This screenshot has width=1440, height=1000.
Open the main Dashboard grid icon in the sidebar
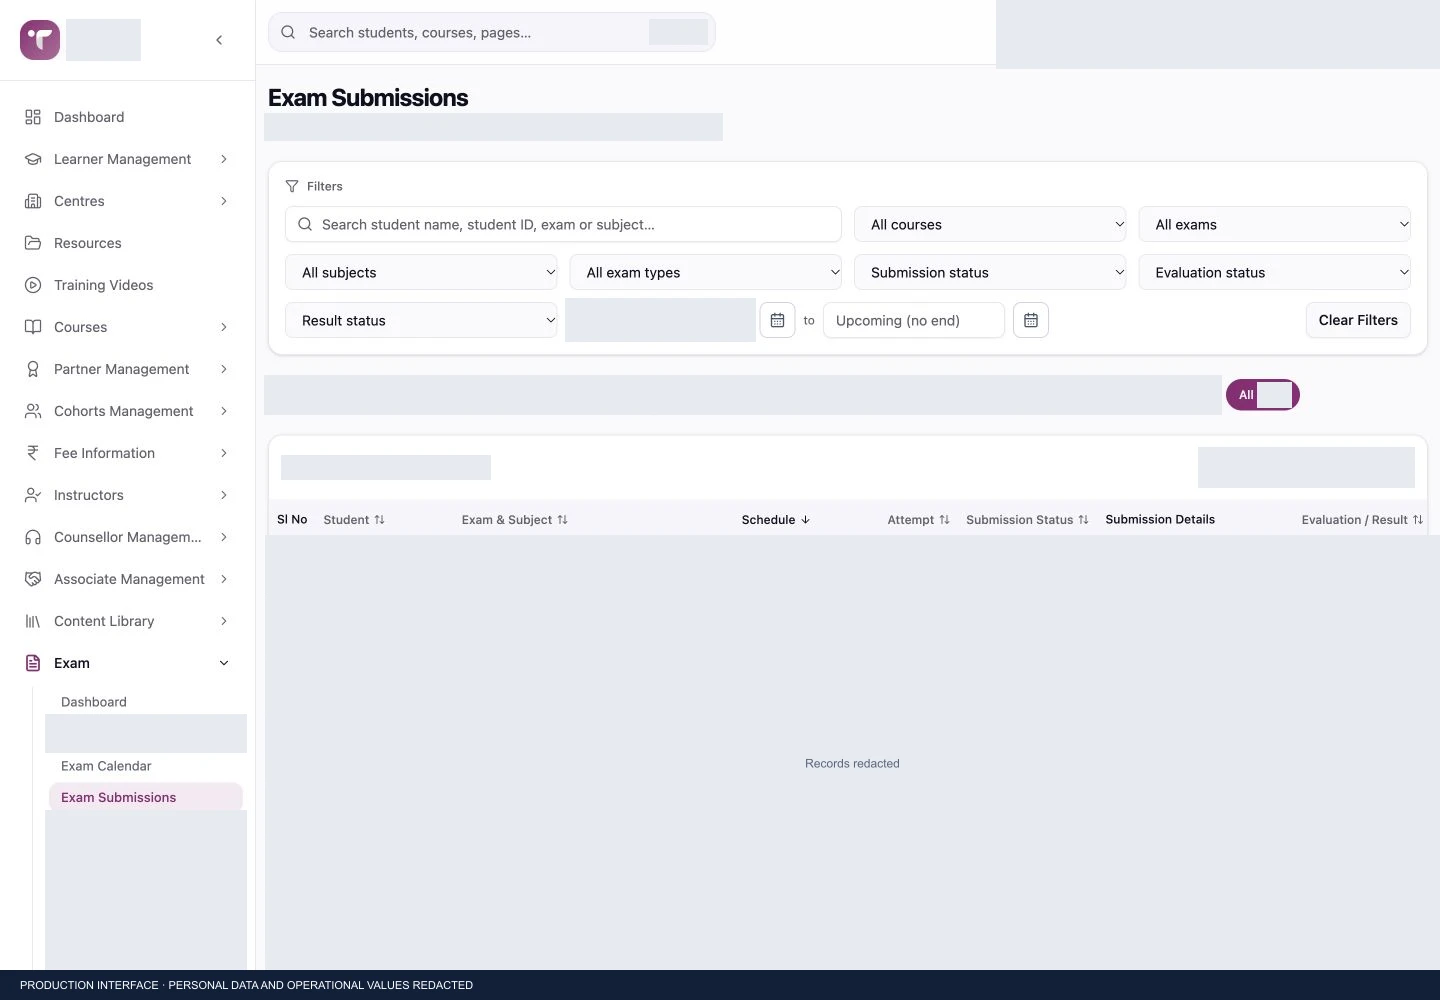tap(33, 117)
